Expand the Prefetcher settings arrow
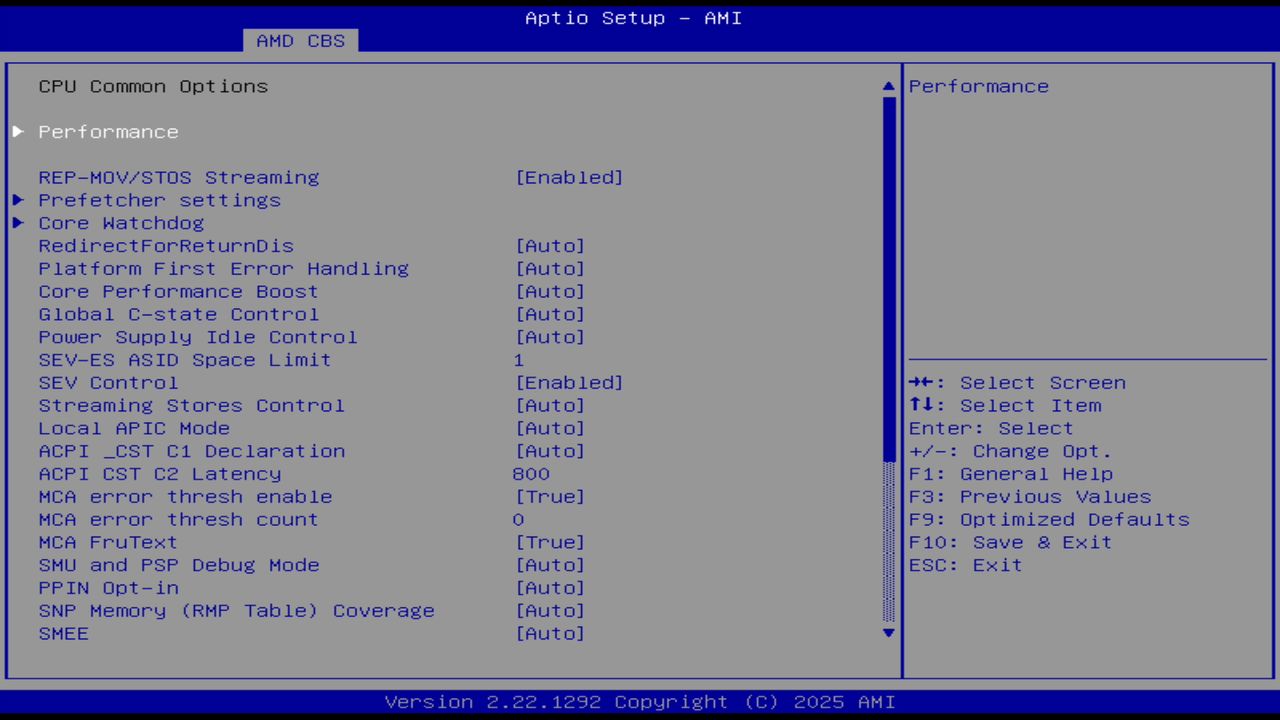The image size is (1280, 720). [18, 200]
